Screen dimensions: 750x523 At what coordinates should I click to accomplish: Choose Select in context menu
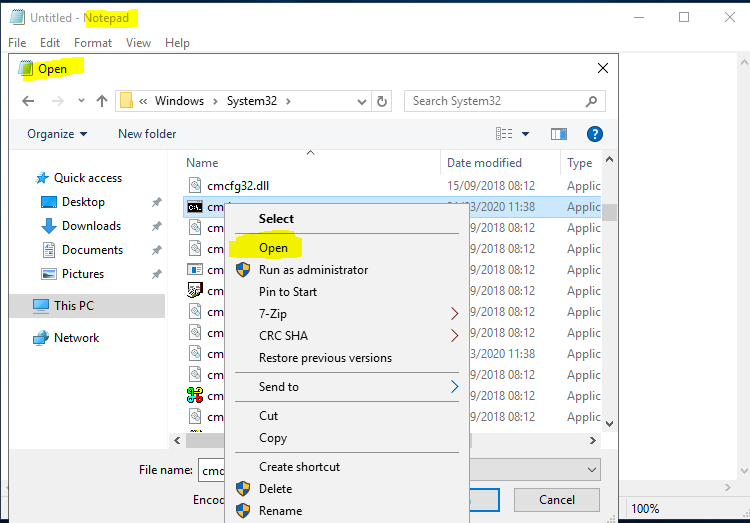click(276, 219)
